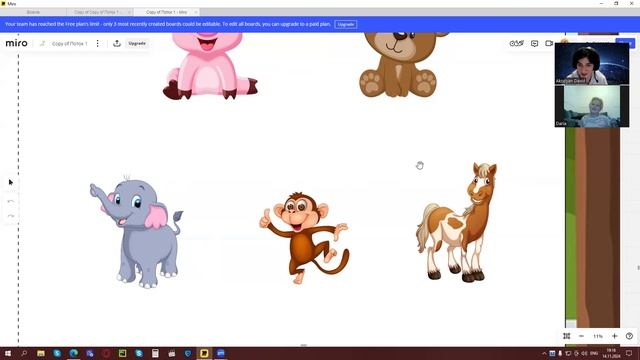
Task: Show hidden tray icons chevron
Action: (x=544, y=353)
